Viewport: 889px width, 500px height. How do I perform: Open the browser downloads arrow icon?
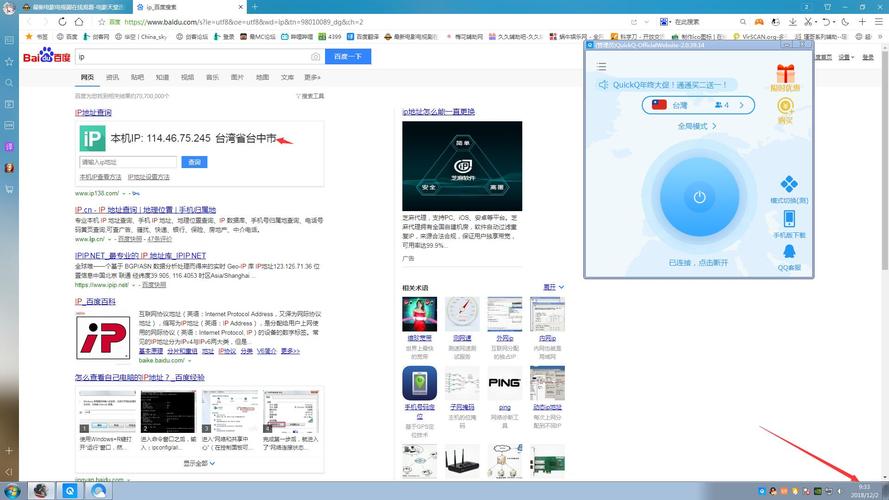[792, 22]
